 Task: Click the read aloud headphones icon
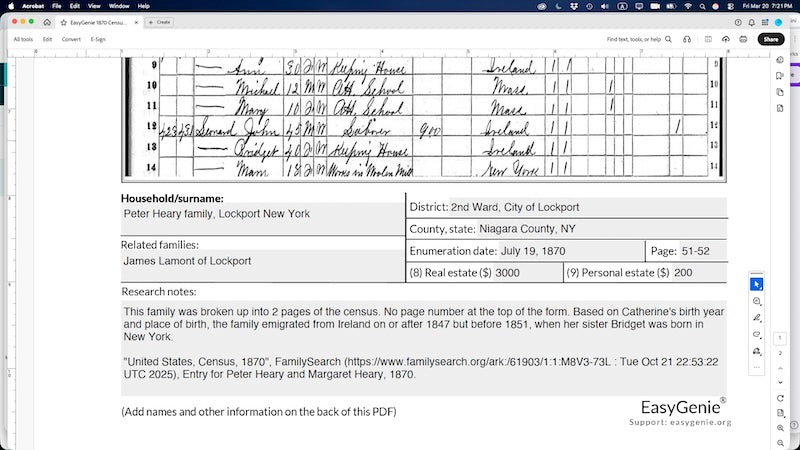pyautogui.click(x=687, y=39)
